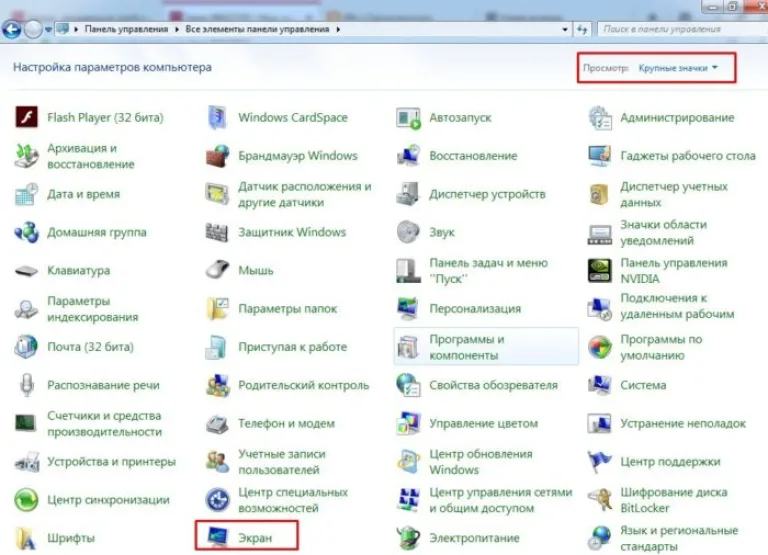Click the Администрирование icon
This screenshot has height=555, width=768.
[600, 118]
